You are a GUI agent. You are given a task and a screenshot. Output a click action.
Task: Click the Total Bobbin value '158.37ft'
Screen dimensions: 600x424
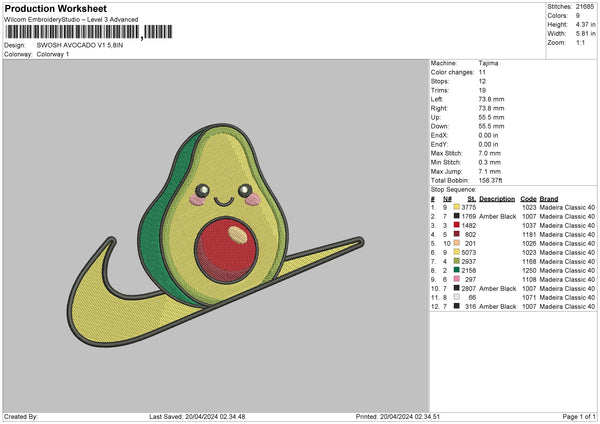coord(491,180)
